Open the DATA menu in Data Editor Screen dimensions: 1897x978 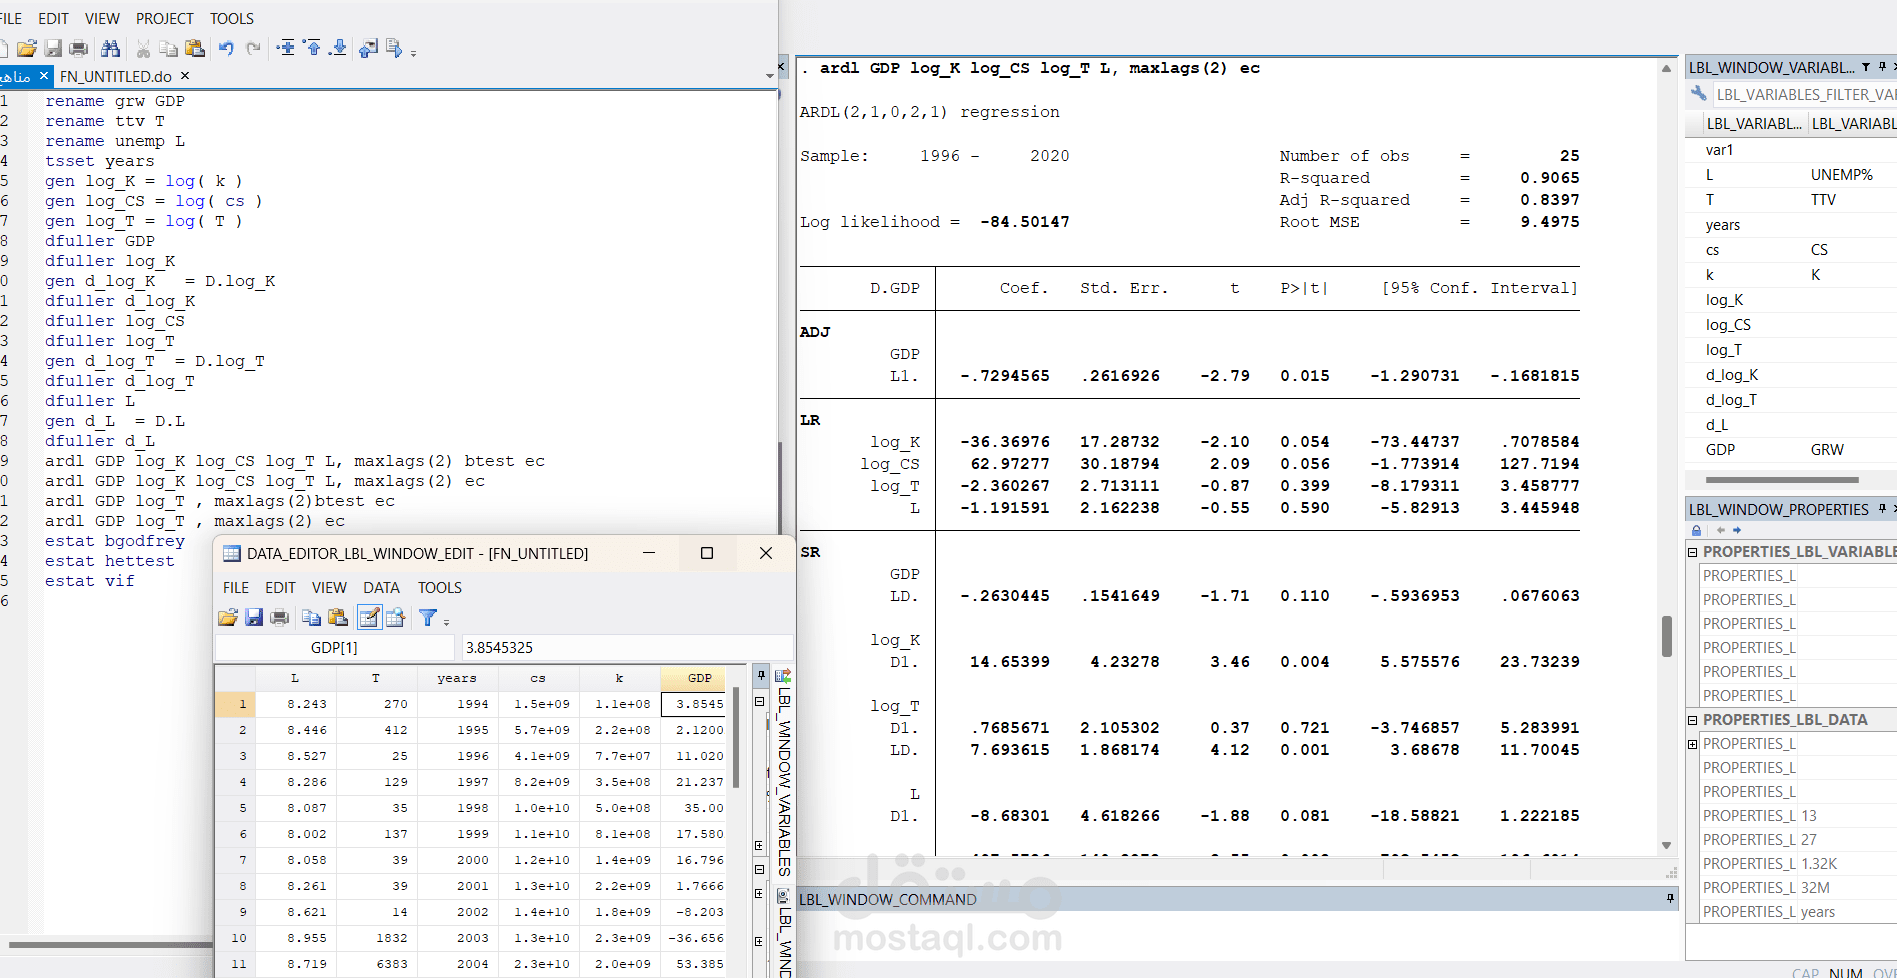[x=381, y=588]
